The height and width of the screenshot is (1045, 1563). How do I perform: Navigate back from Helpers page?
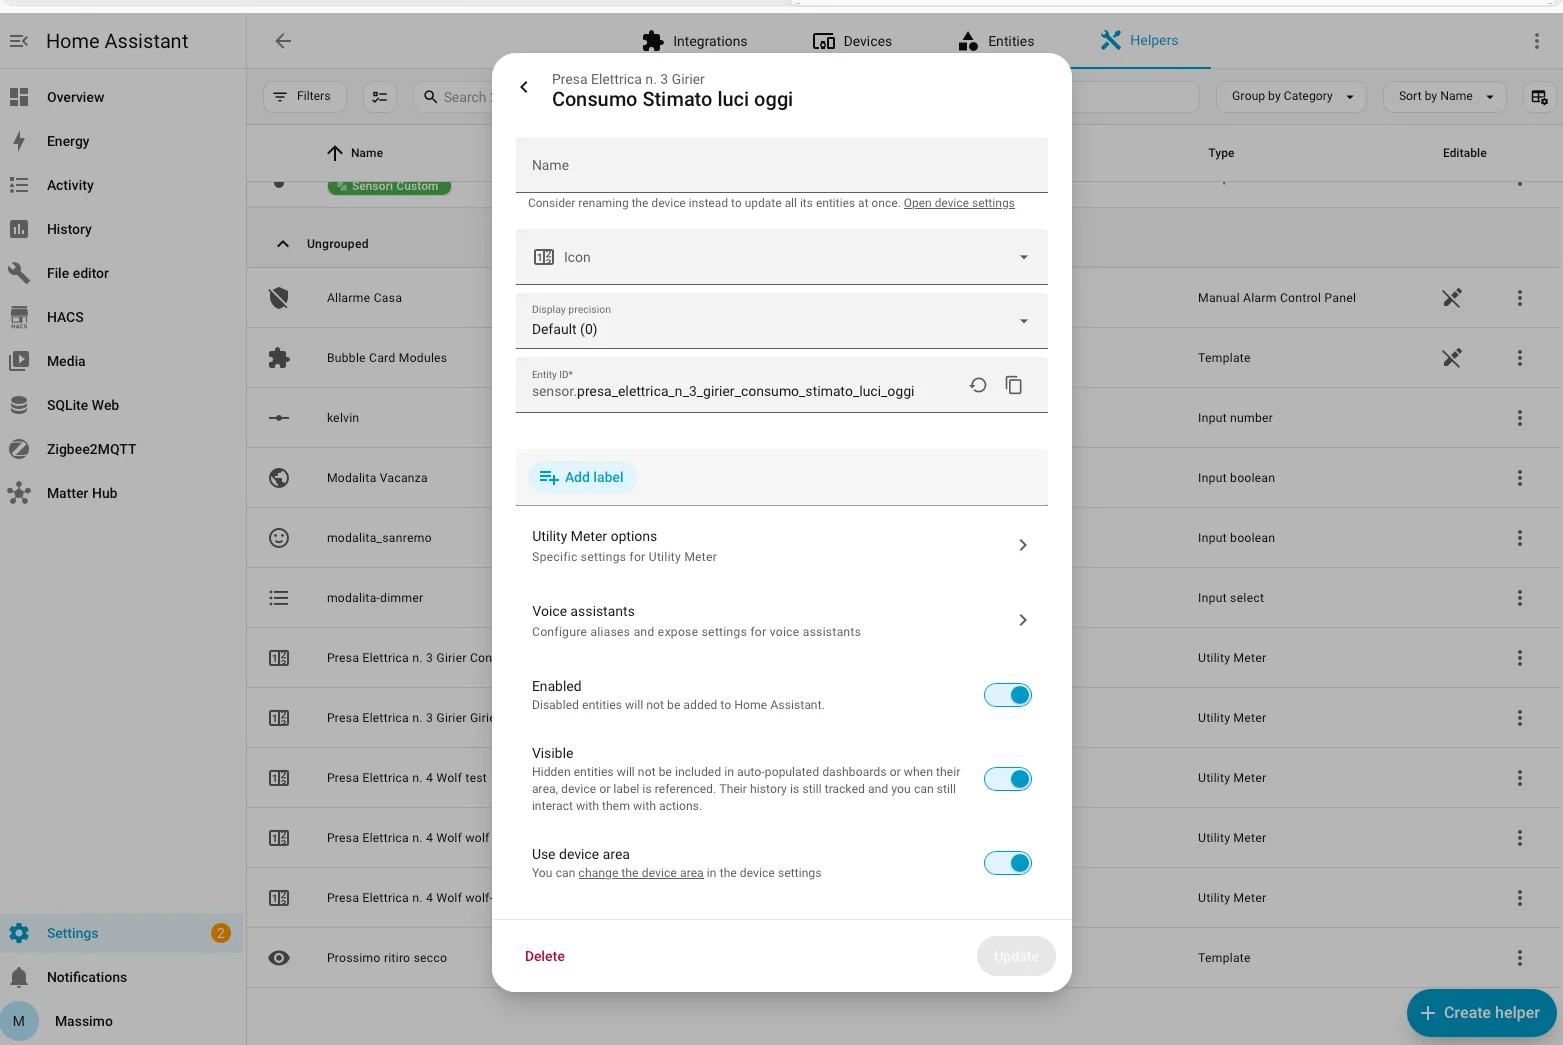pyautogui.click(x=283, y=41)
